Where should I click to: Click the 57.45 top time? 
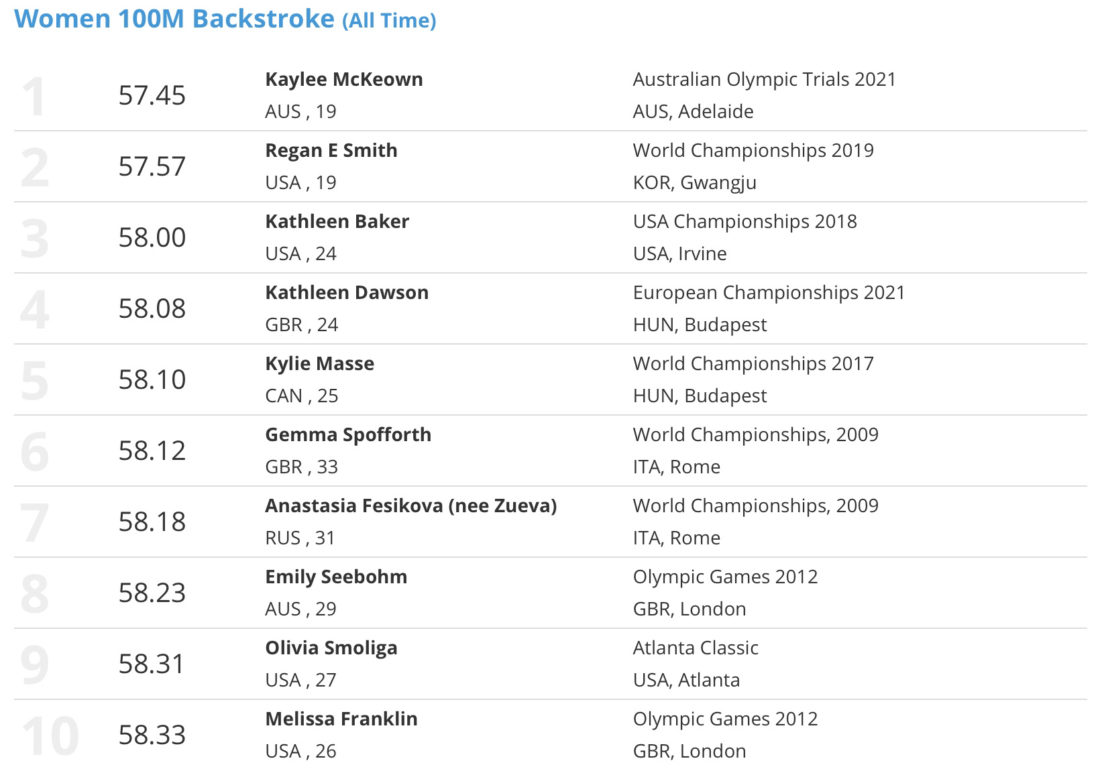point(152,95)
